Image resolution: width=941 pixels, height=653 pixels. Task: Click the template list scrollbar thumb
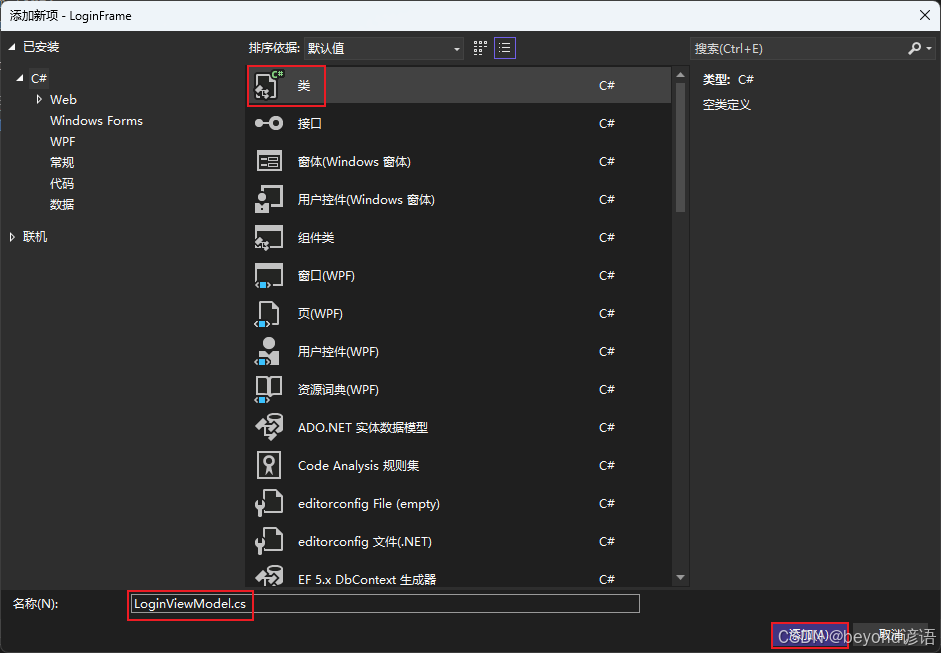(680, 148)
